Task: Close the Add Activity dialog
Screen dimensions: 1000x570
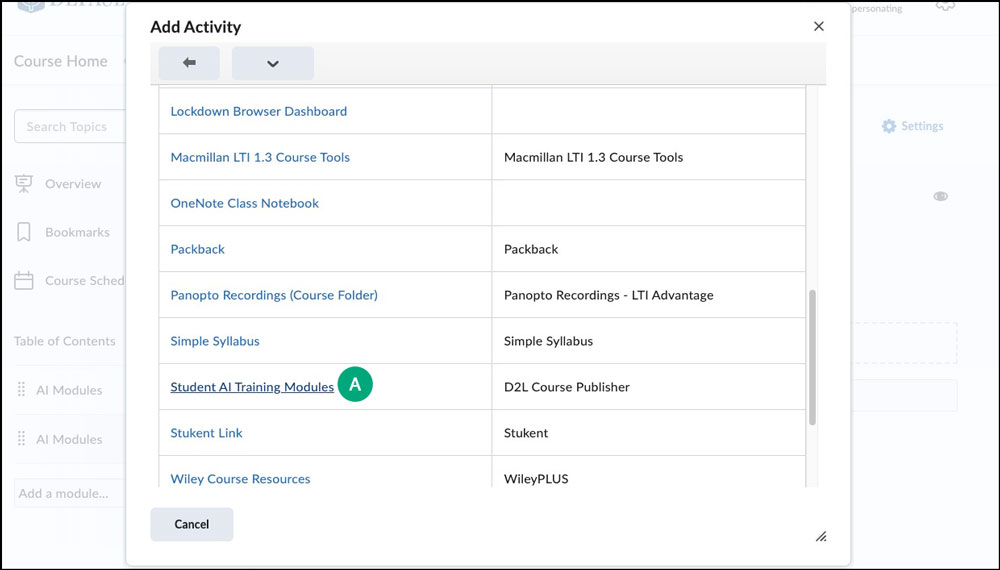Action: pyautogui.click(x=819, y=26)
